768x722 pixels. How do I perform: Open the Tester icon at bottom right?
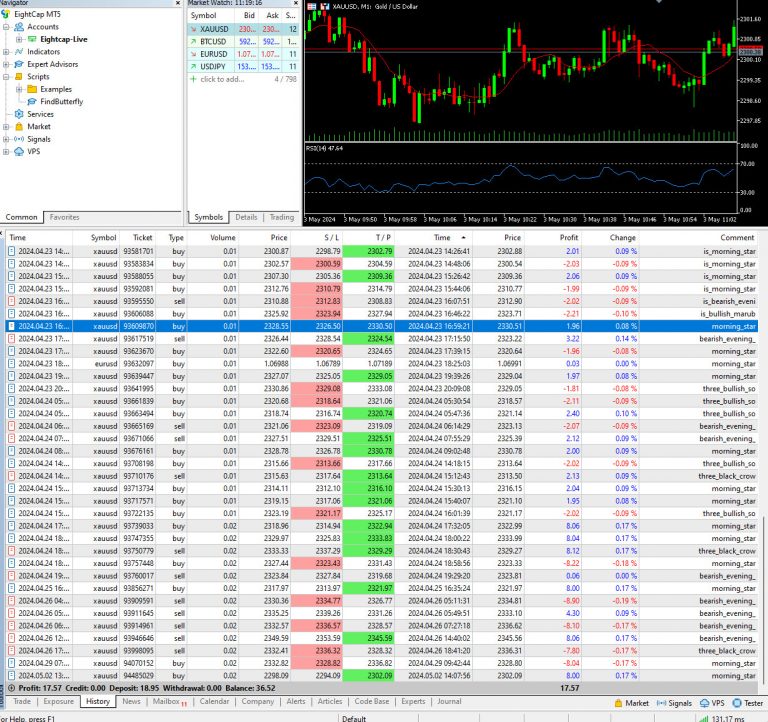[x=738, y=703]
